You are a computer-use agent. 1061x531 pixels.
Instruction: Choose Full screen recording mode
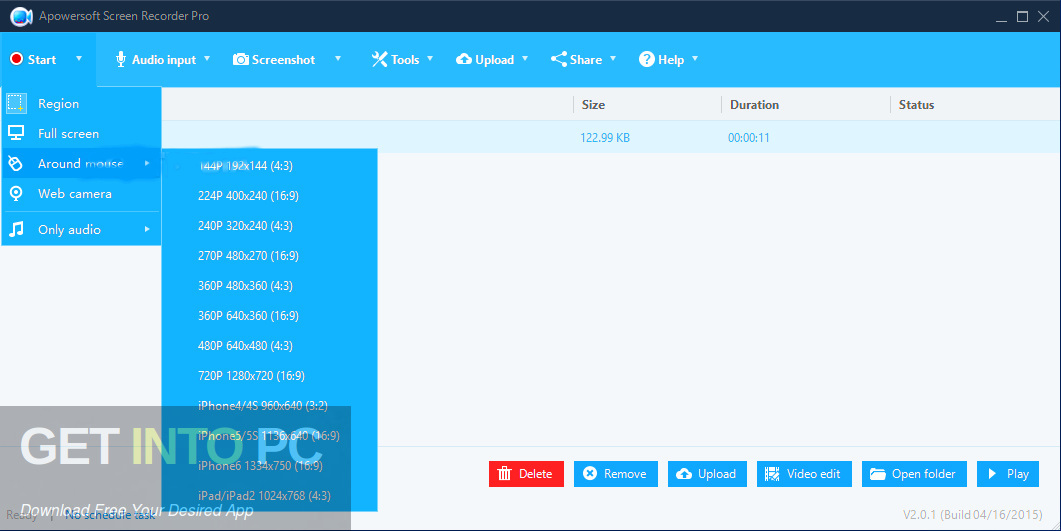(x=81, y=133)
